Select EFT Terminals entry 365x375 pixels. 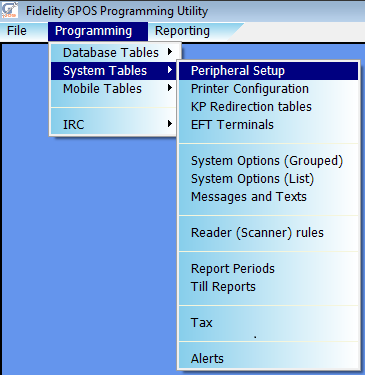click(269, 125)
